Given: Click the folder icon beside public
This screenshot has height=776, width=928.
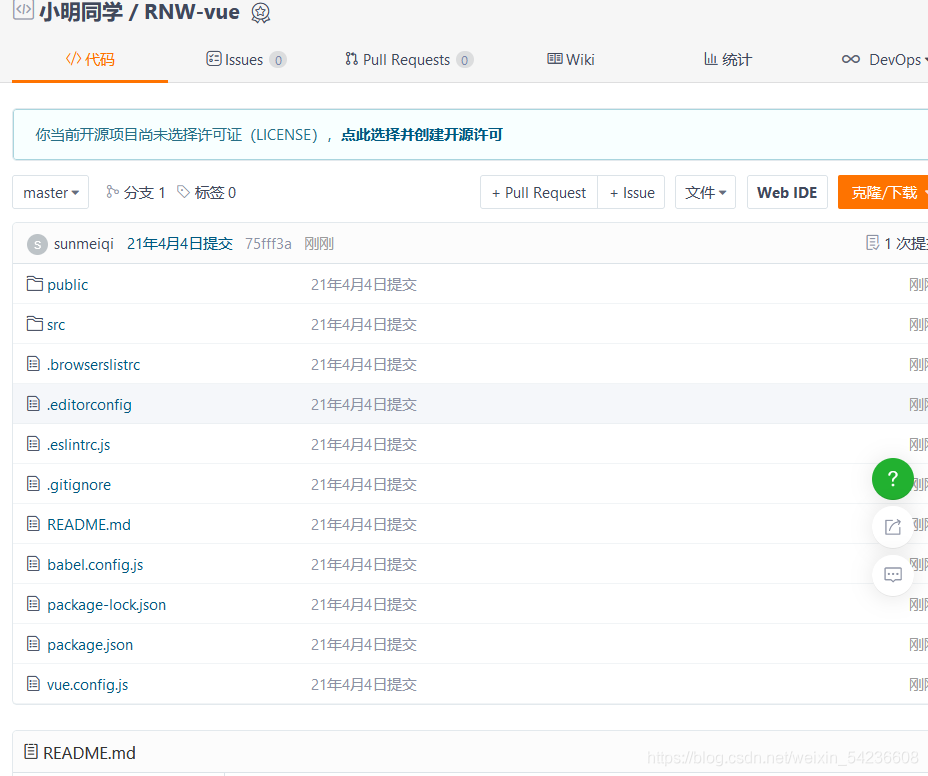Looking at the screenshot, I should click(35, 284).
